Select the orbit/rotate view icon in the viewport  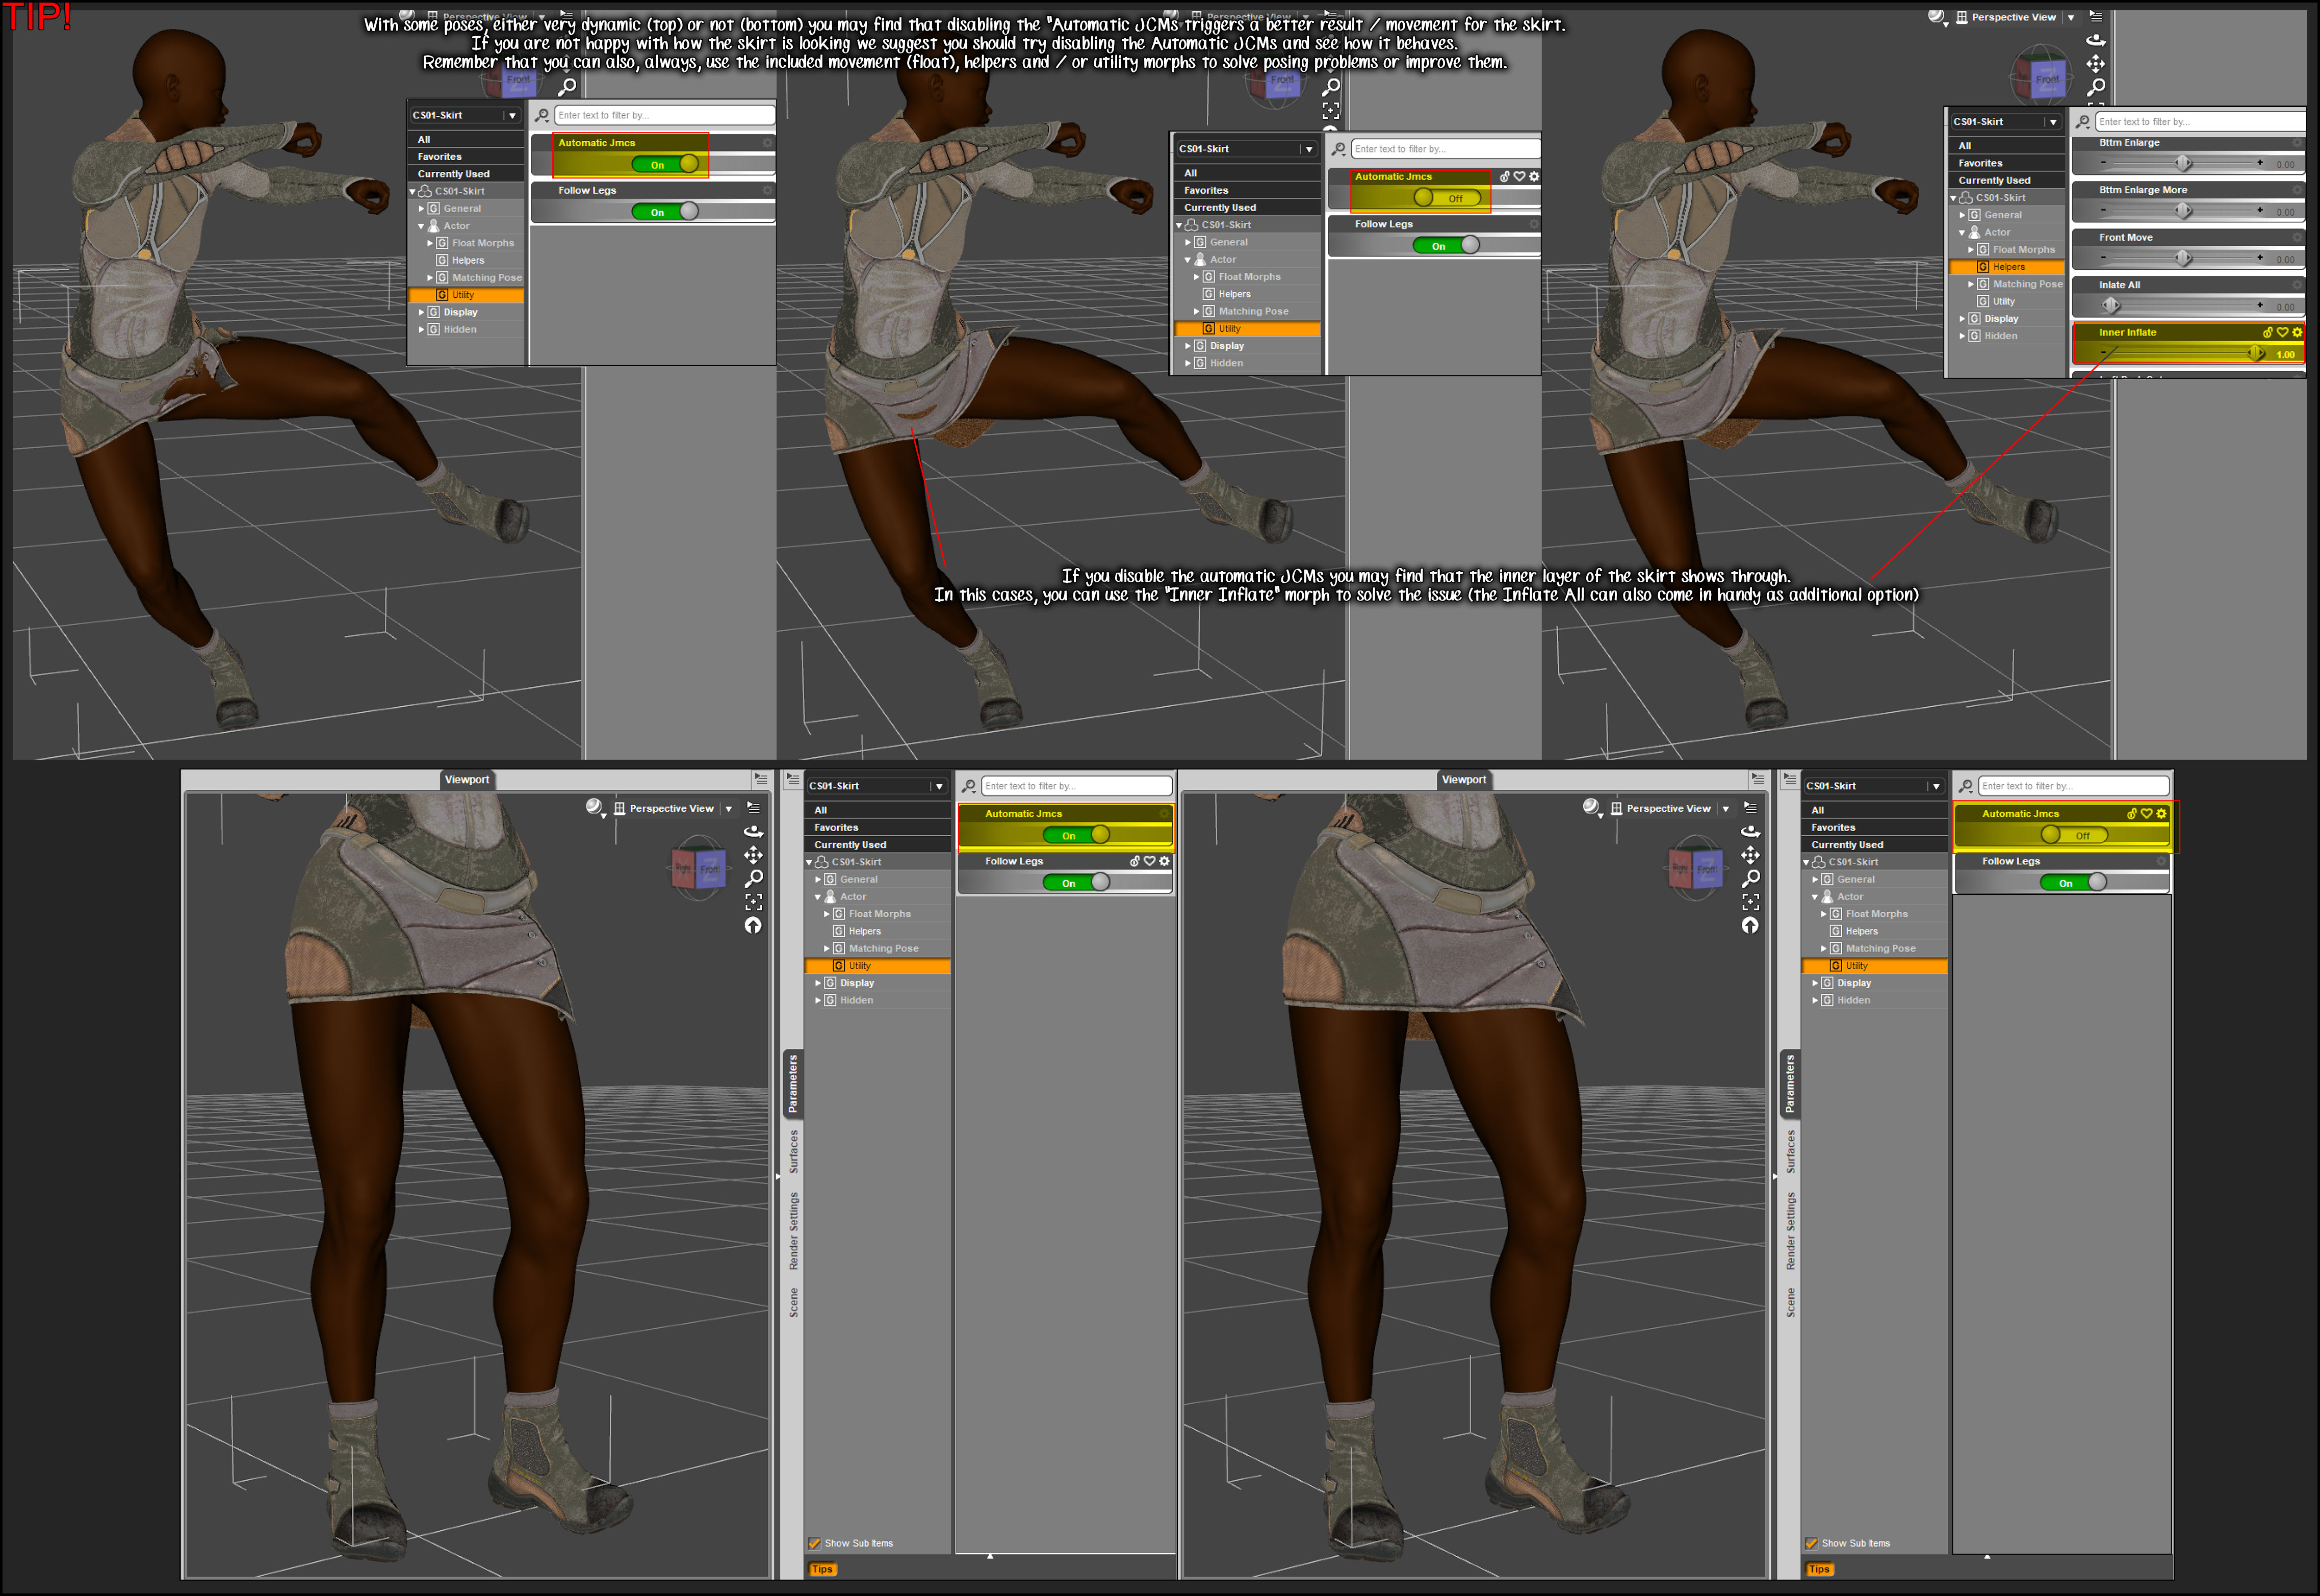(1751, 830)
